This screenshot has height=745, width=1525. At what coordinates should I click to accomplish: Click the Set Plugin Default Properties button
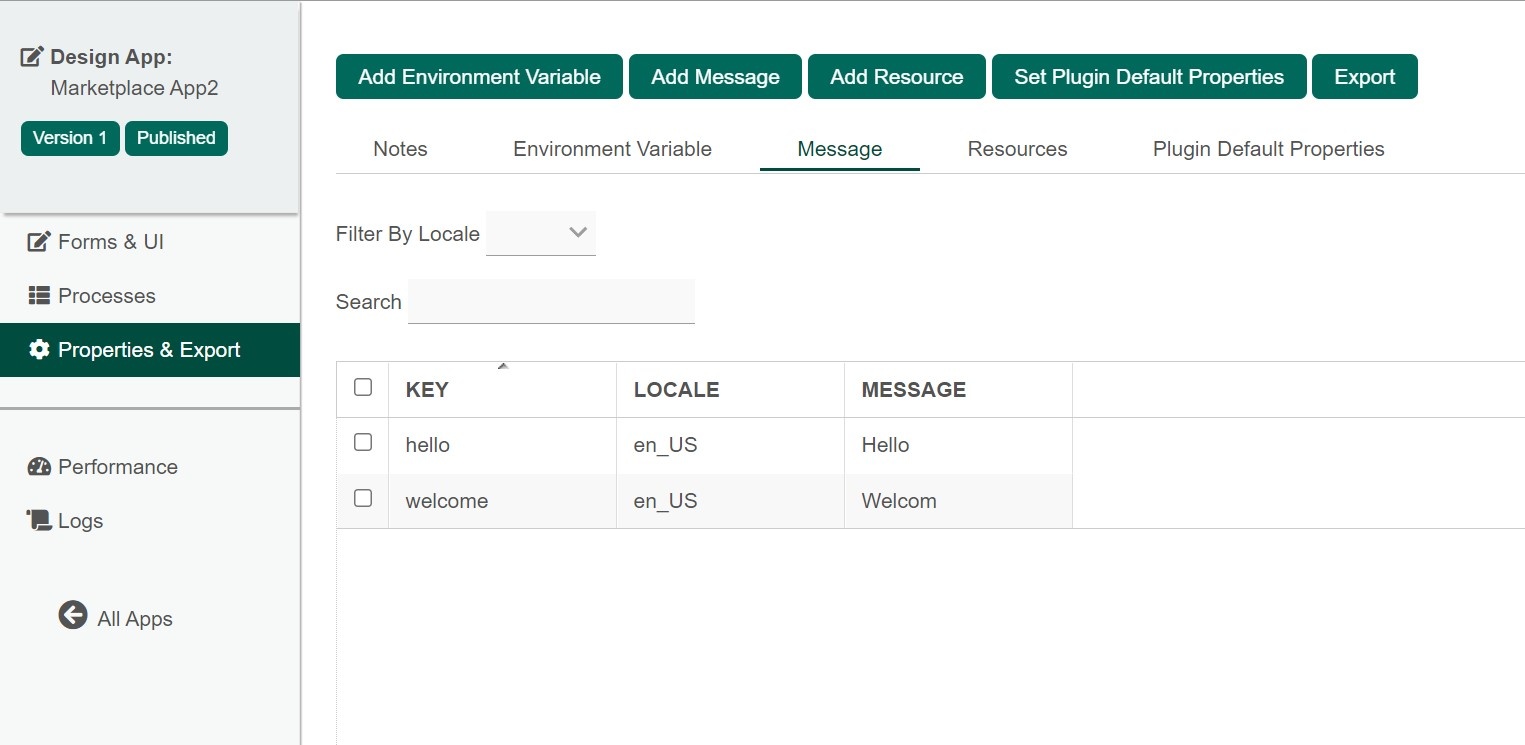tap(1149, 77)
